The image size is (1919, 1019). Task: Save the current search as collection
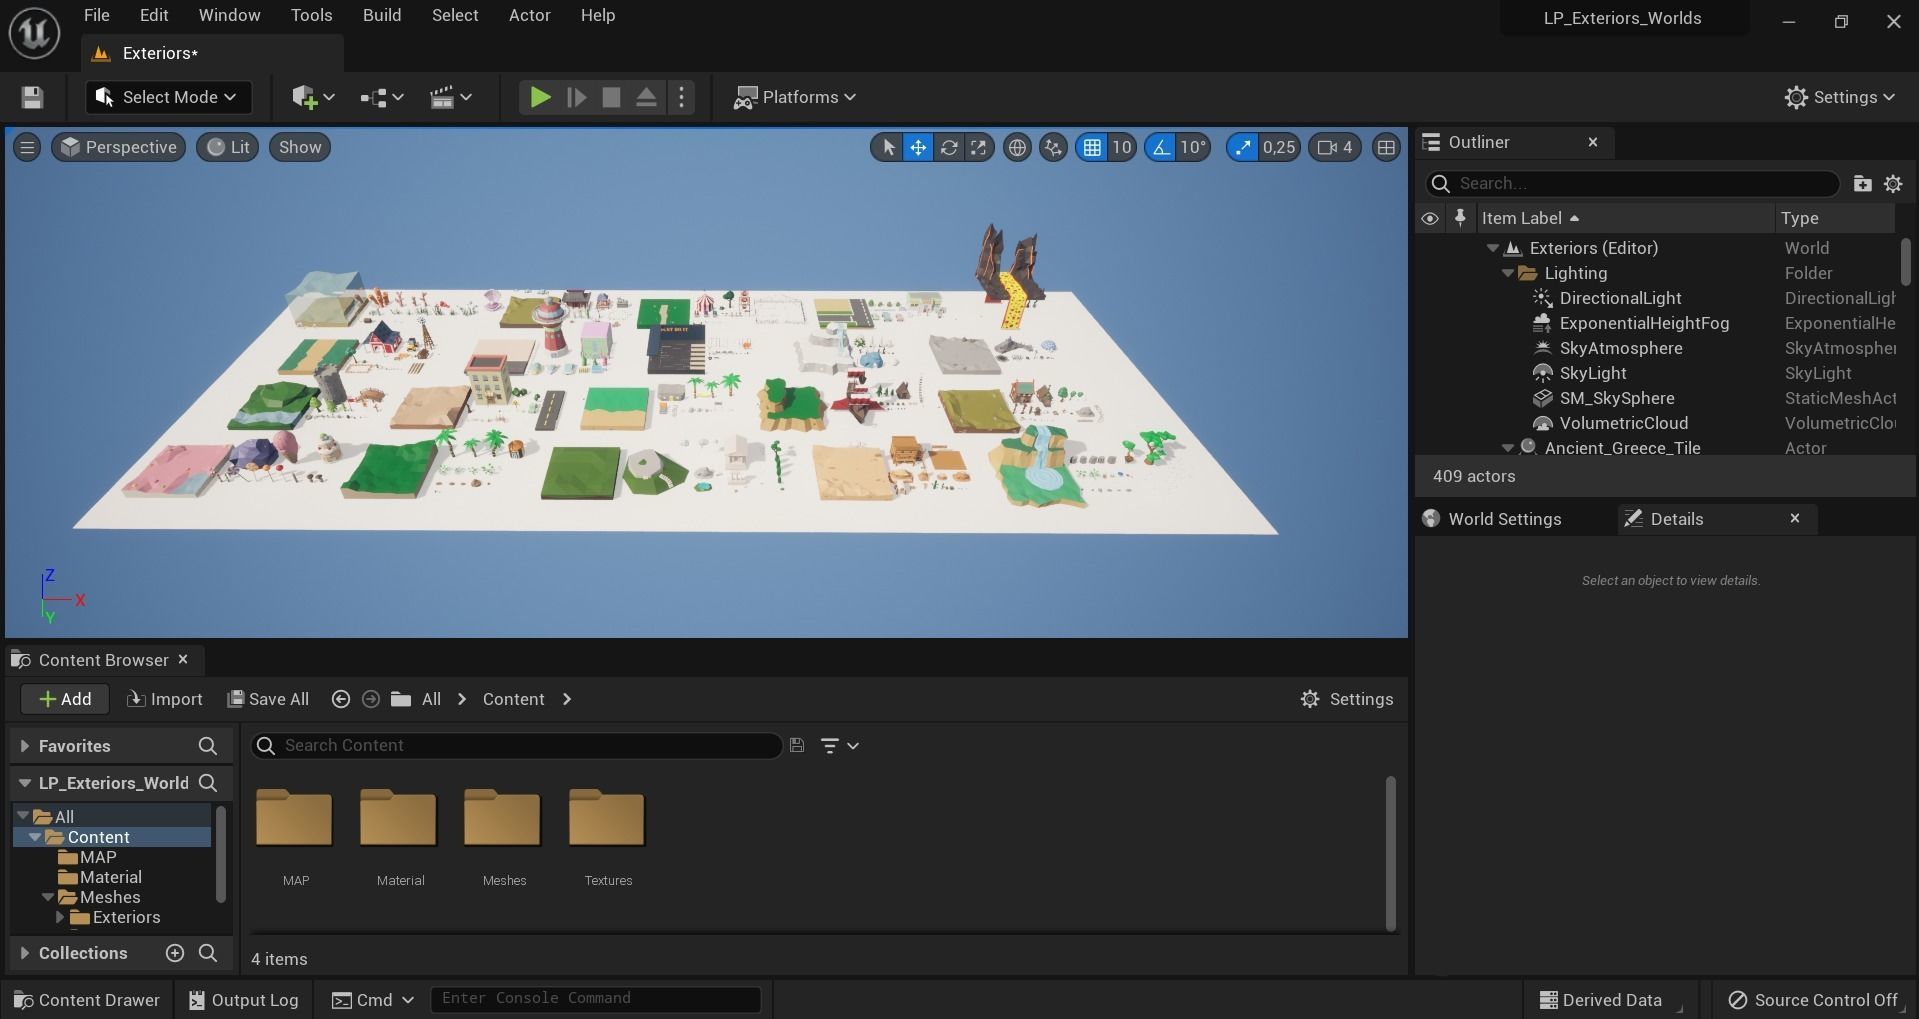797,745
